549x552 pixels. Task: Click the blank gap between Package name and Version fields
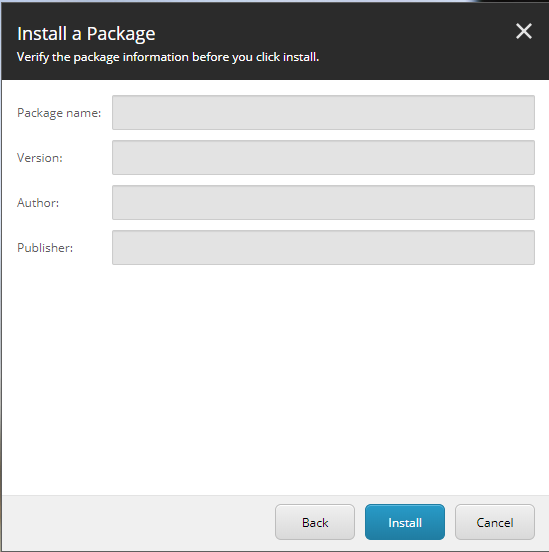[x=323, y=135]
